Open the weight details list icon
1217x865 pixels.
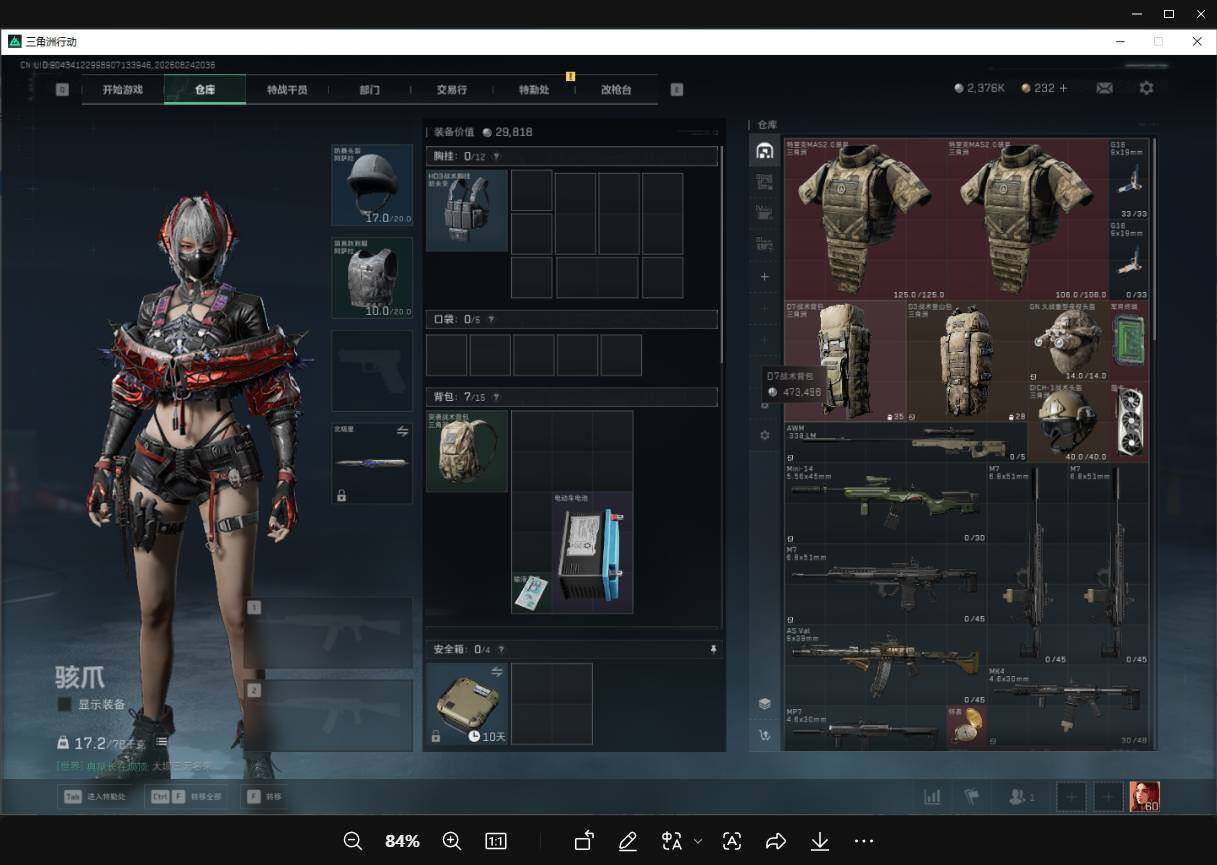161,743
